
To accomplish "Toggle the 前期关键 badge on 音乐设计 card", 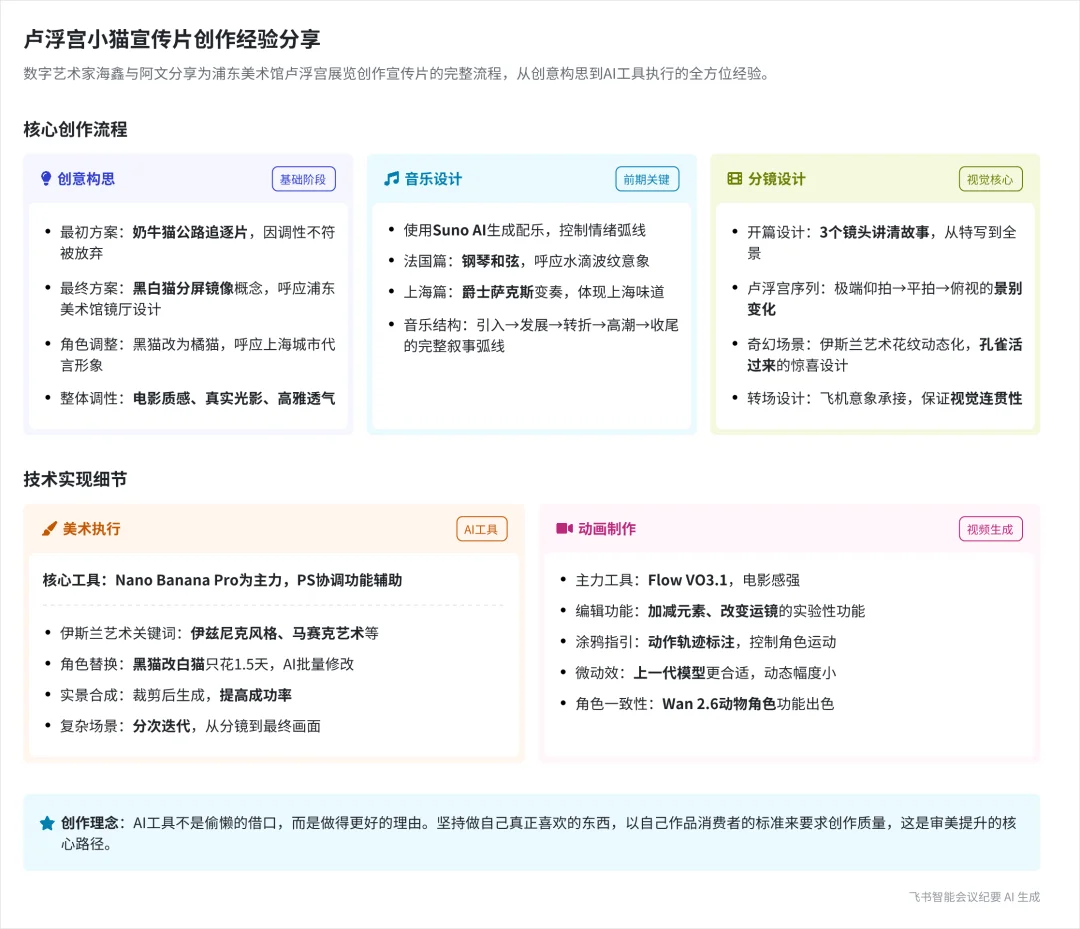I will pos(646,179).
